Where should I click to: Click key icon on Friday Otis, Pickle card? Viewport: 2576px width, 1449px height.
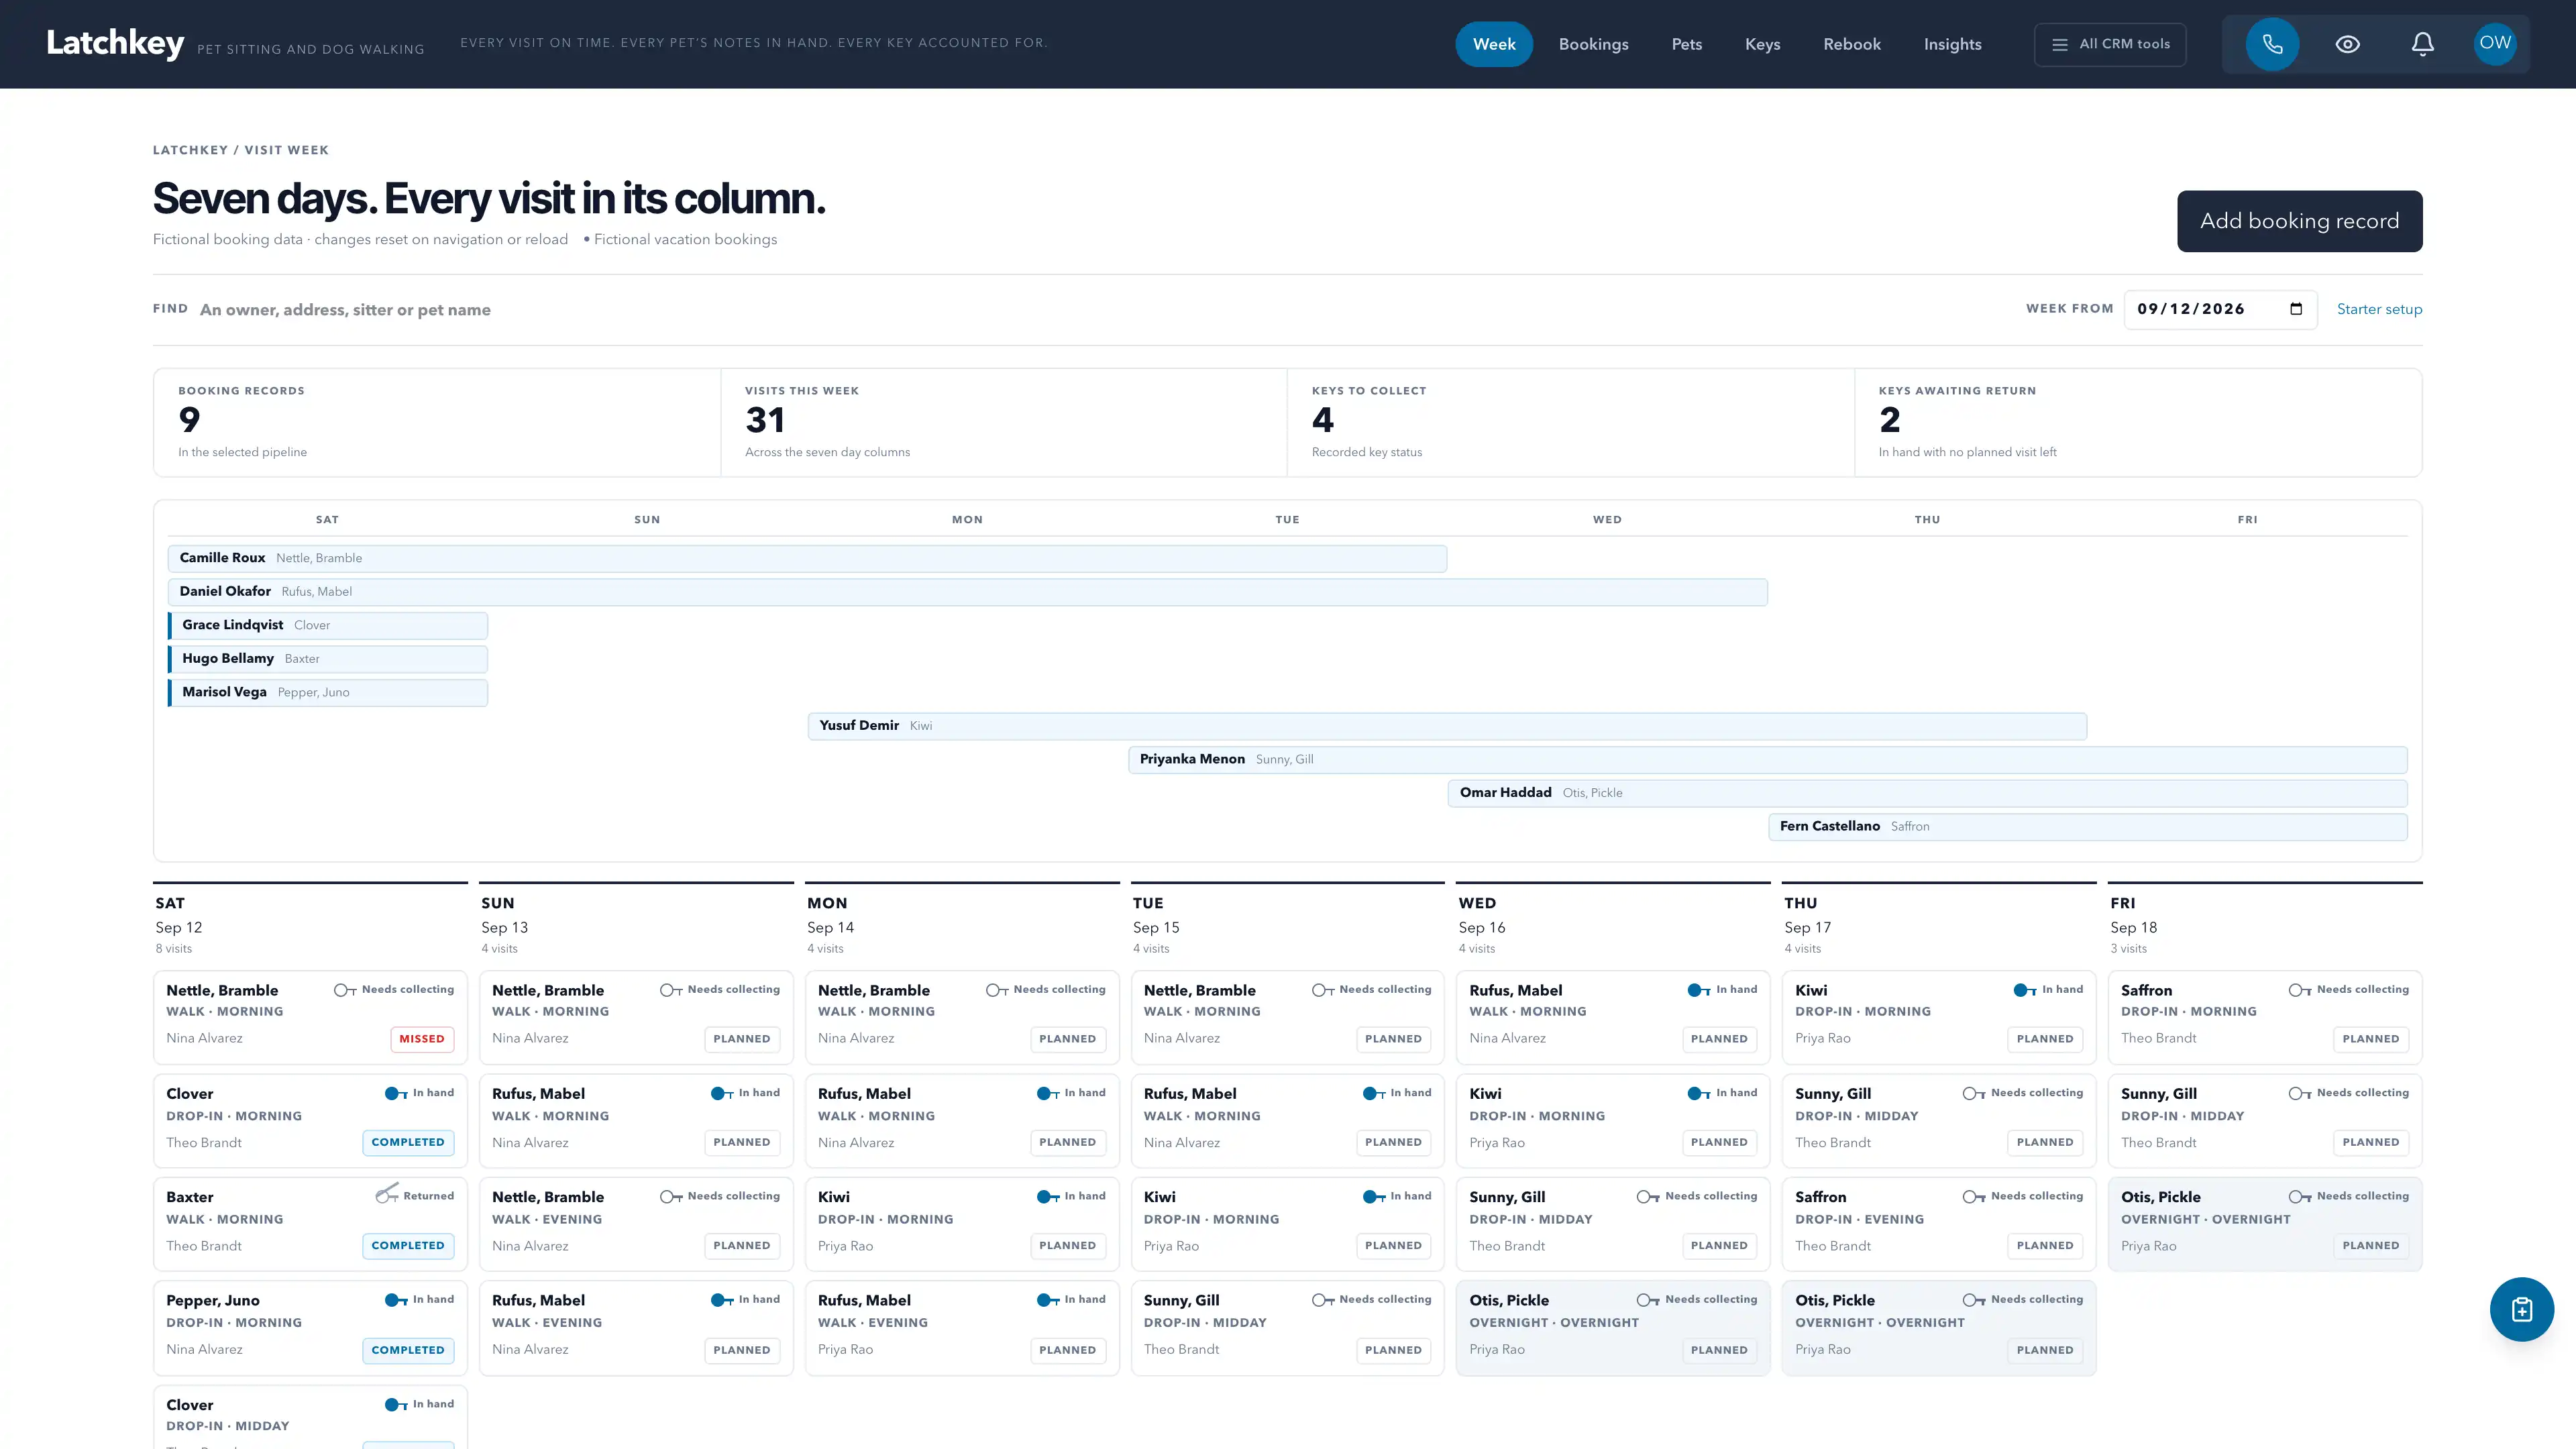(x=2300, y=1196)
